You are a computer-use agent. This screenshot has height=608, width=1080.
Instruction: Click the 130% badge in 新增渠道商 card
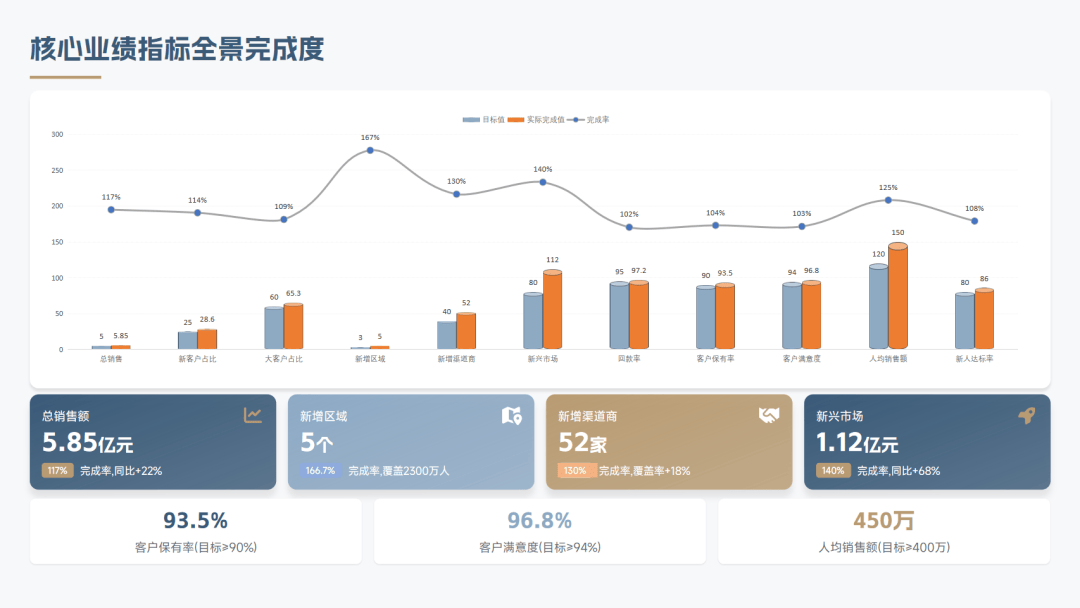[x=575, y=471]
